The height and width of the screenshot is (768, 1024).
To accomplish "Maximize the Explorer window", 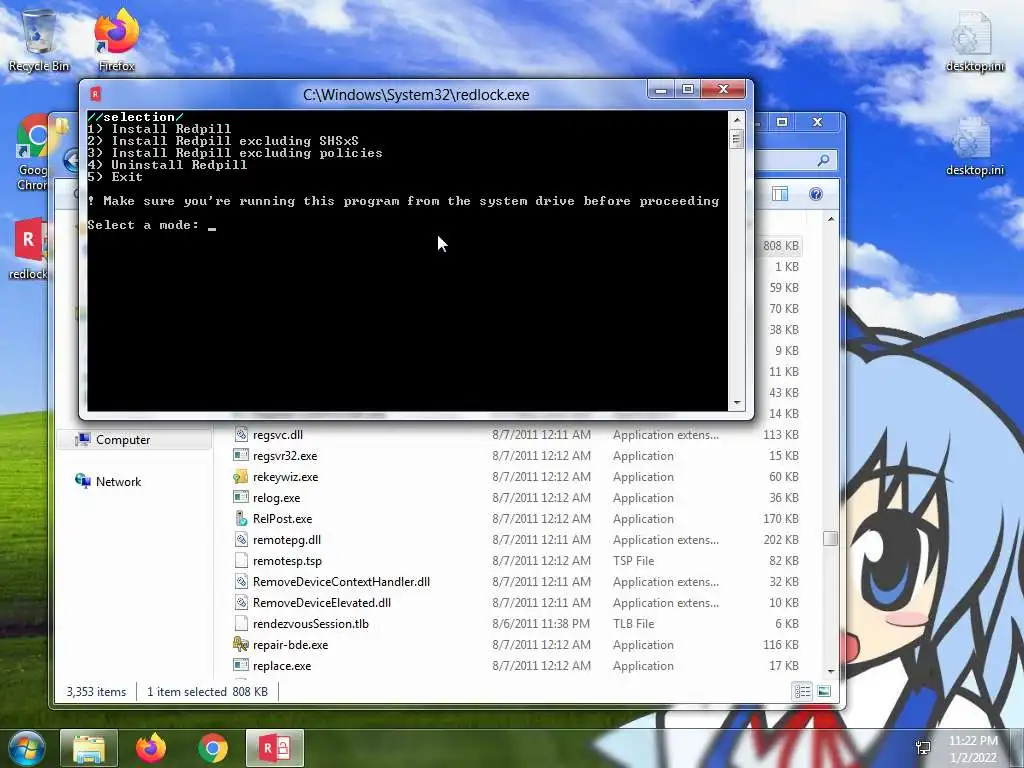I will click(782, 122).
